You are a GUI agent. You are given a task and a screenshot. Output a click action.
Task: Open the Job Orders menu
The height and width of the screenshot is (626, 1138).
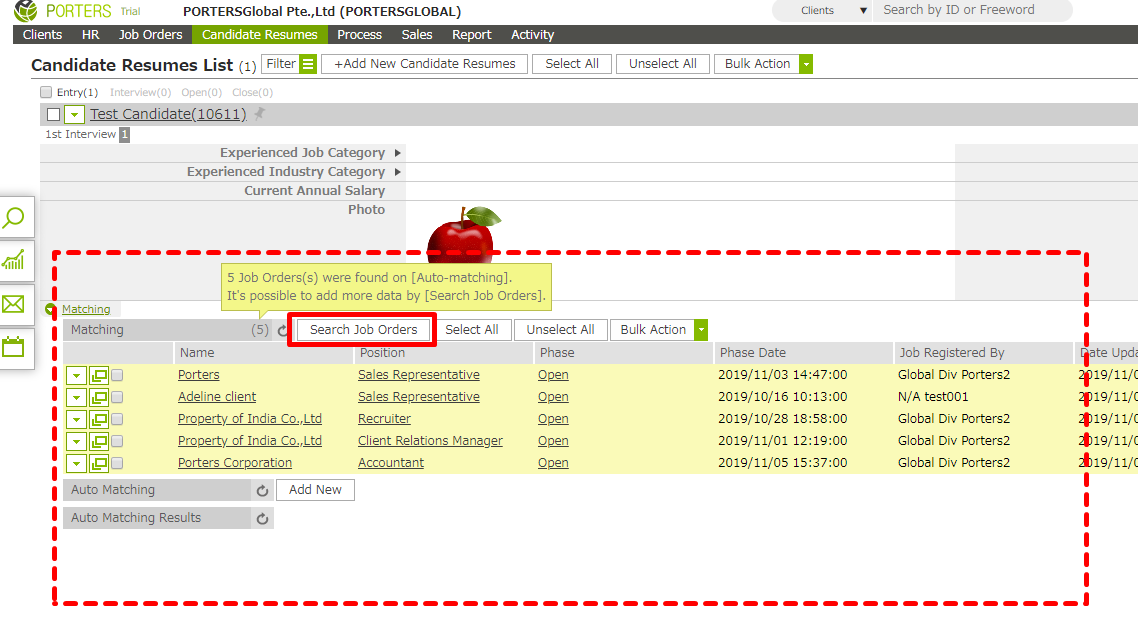click(x=150, y=35)
